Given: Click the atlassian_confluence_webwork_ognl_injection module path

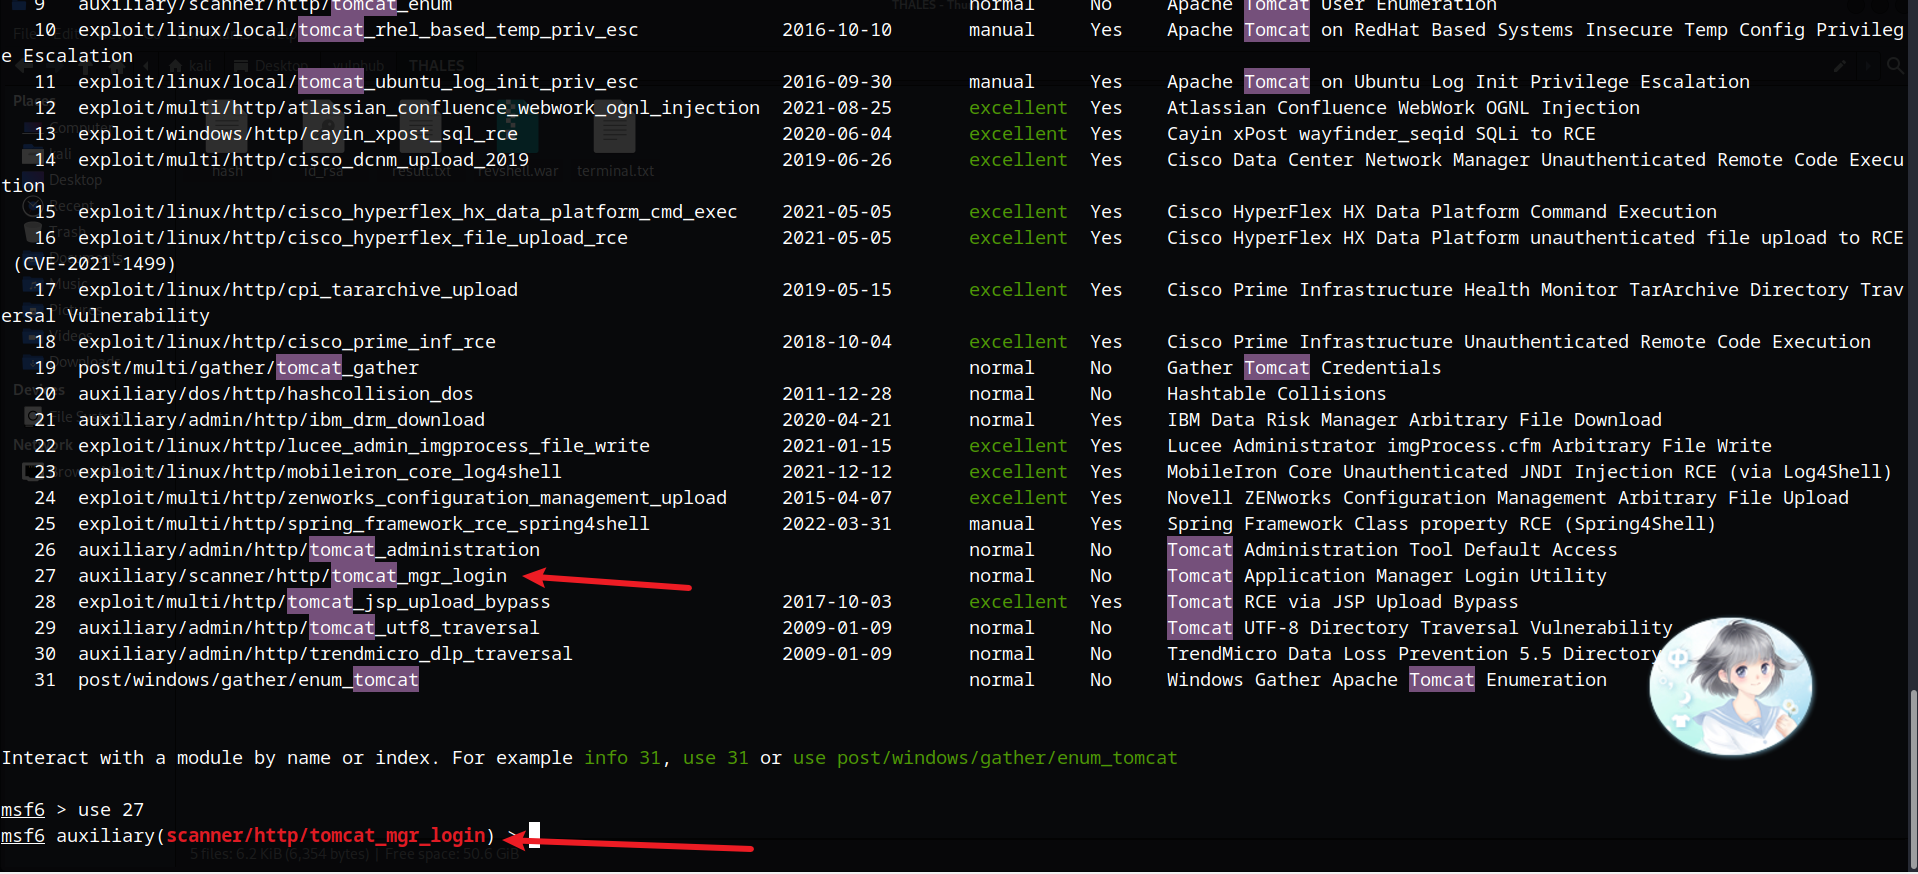Looking at the screenshot, I should pos(418,108).
